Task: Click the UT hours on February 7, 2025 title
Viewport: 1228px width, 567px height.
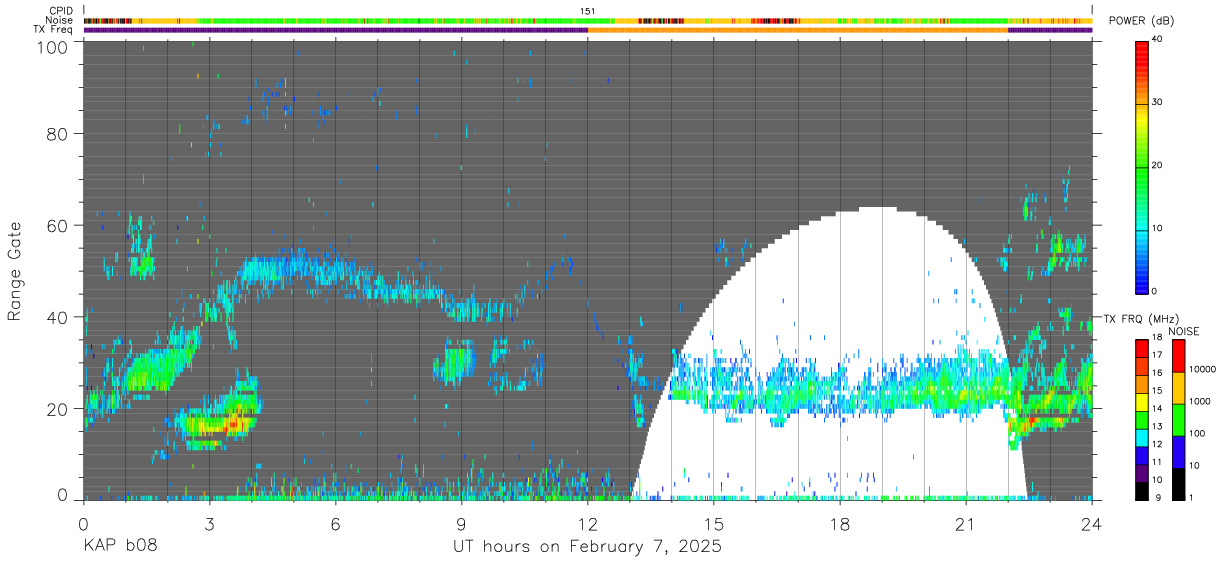Action: tap(588, 548)
